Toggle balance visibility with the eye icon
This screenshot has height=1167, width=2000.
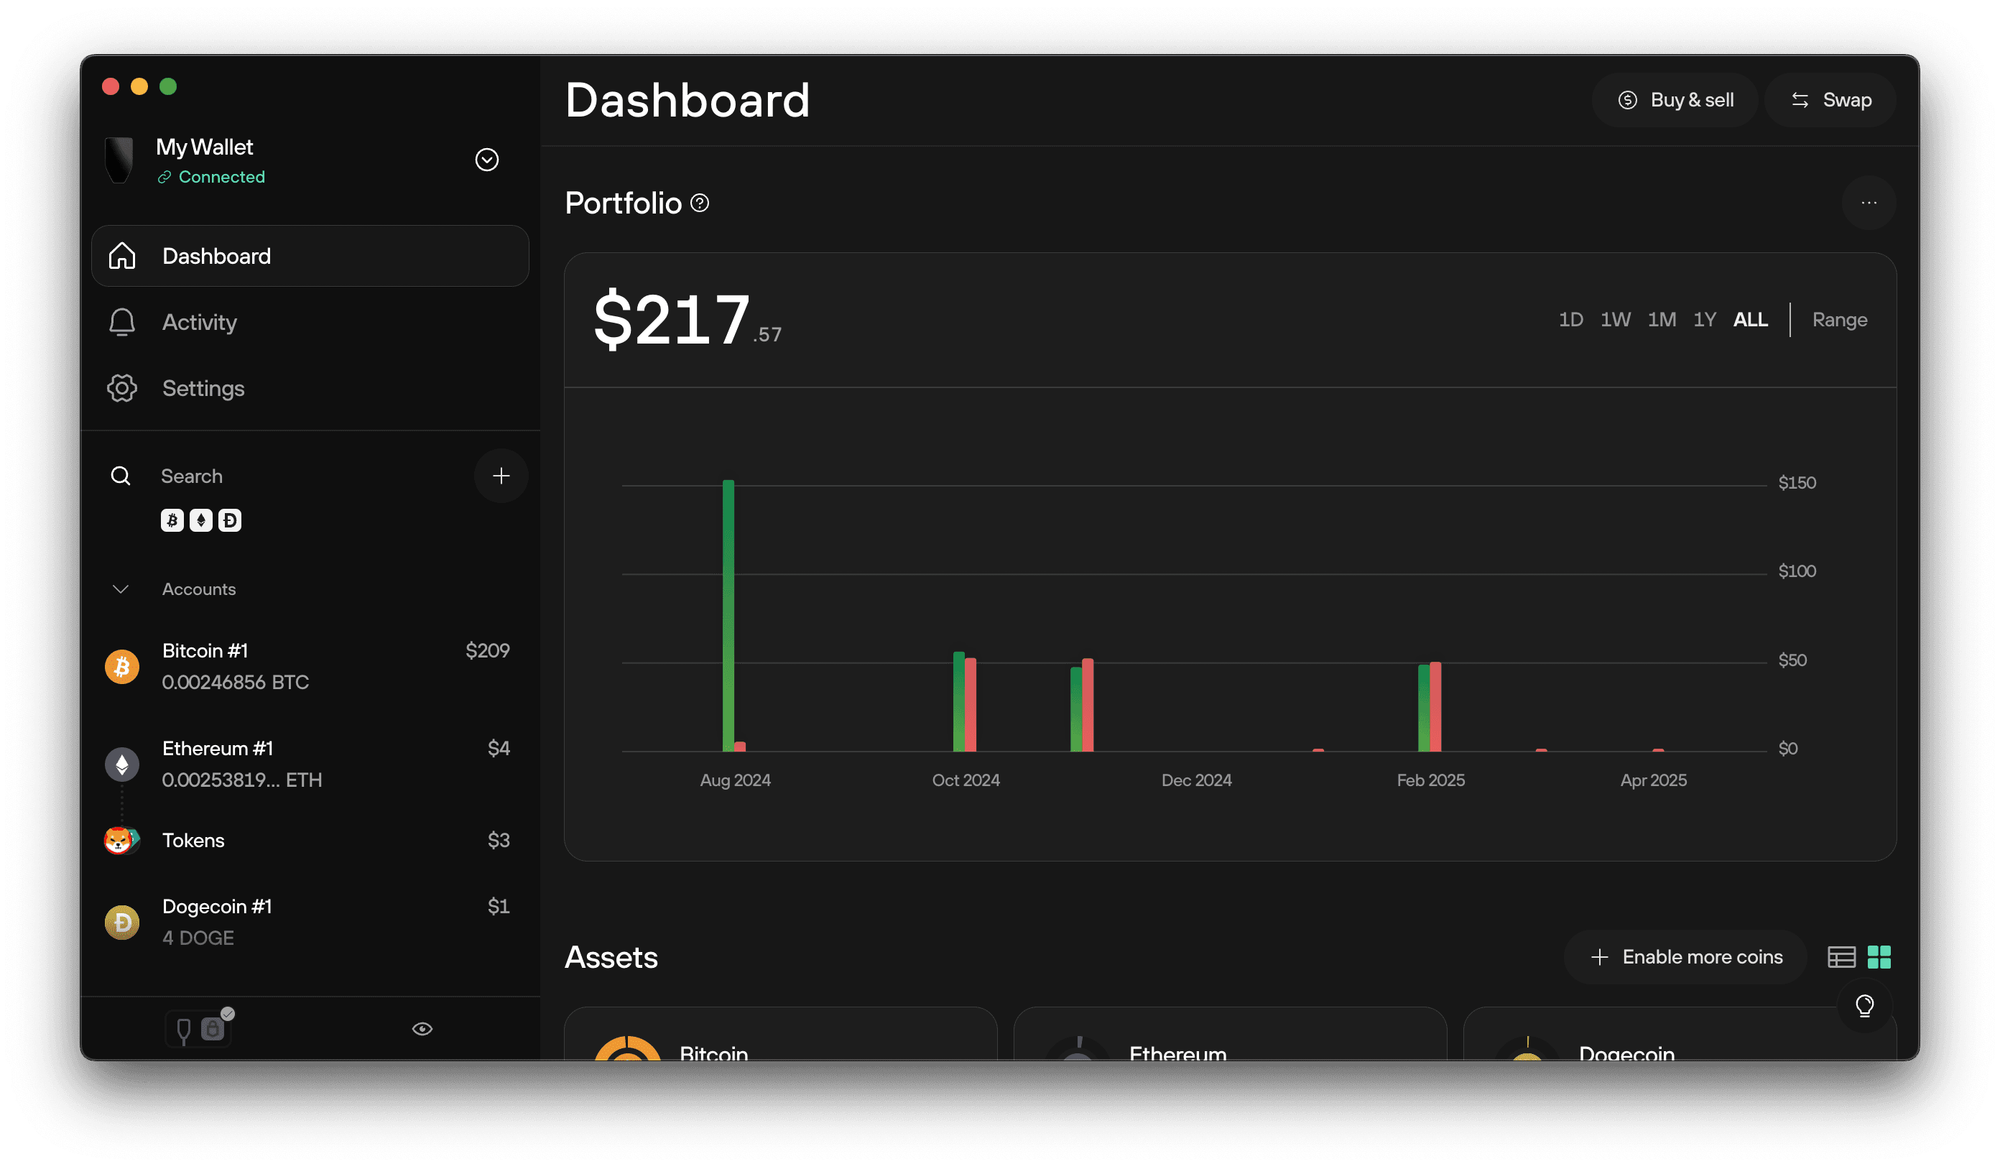422,1029
